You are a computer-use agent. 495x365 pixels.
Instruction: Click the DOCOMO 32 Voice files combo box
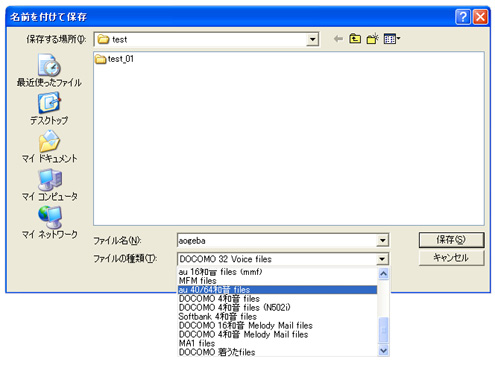[x=283, y=259]
